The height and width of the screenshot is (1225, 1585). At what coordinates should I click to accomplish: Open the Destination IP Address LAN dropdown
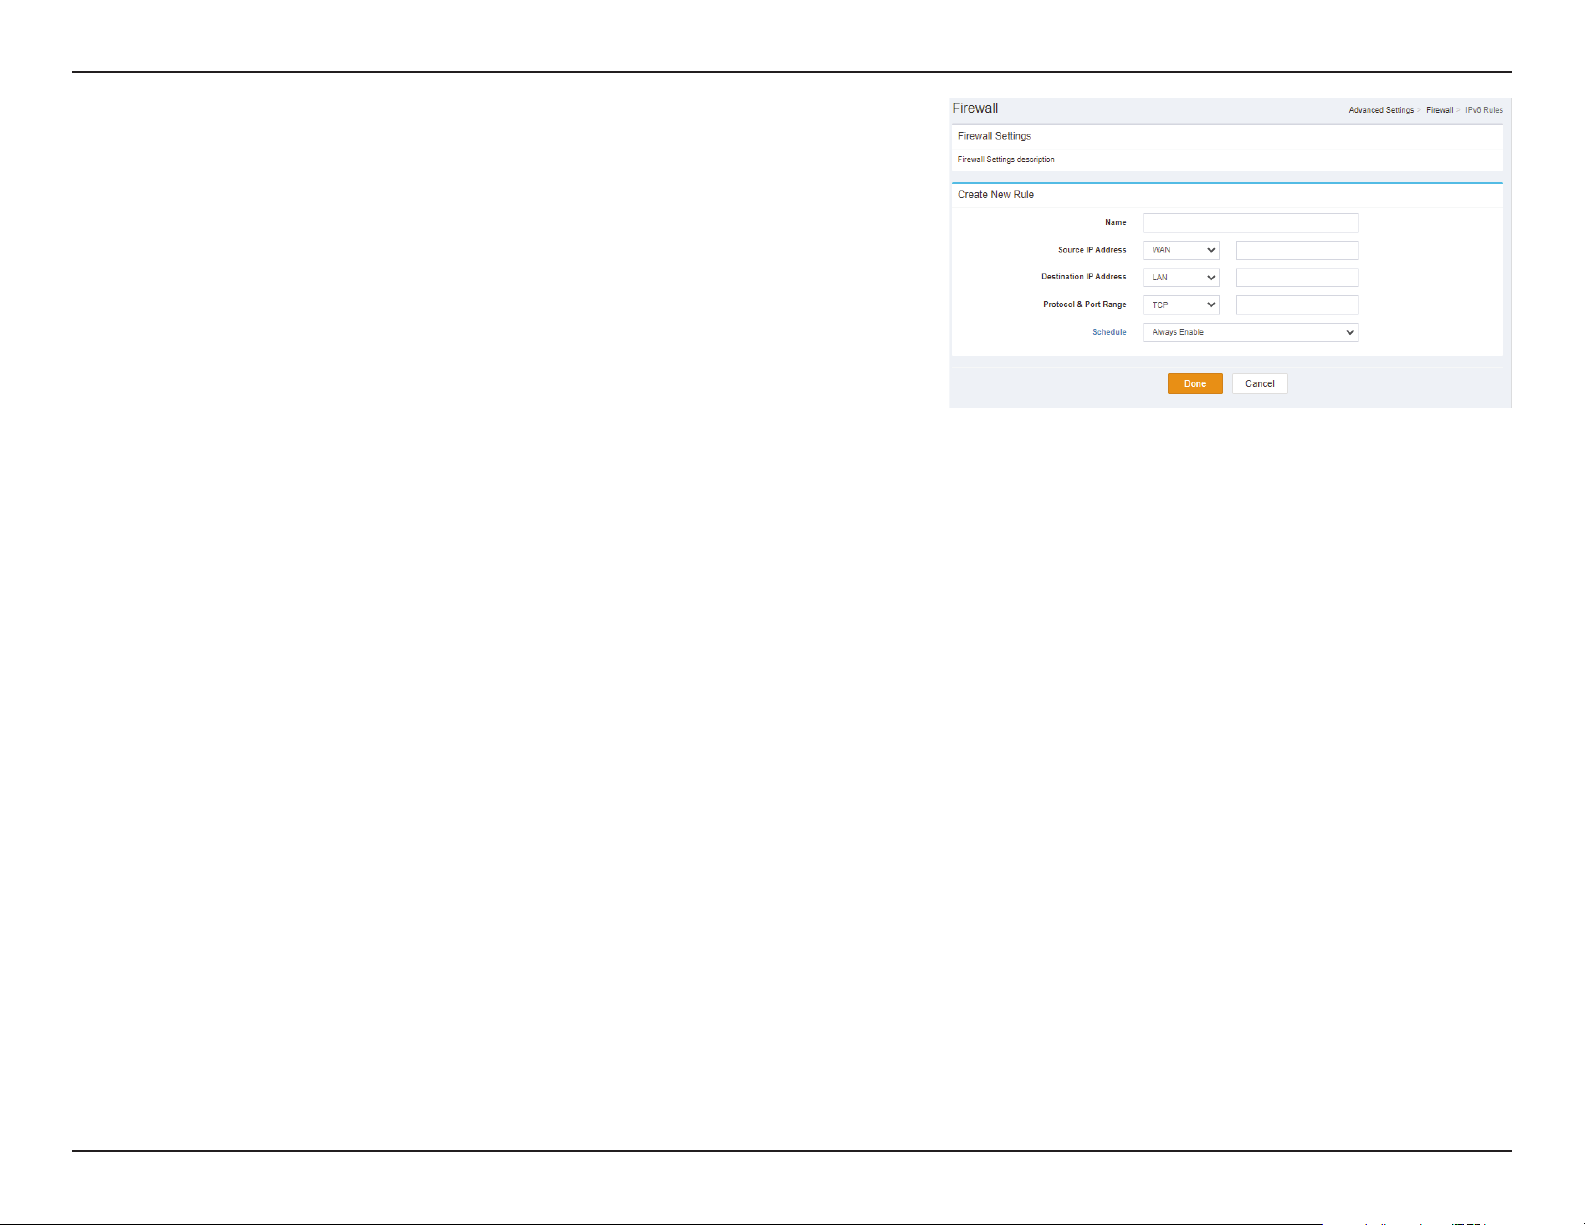tap(1181, 277)
